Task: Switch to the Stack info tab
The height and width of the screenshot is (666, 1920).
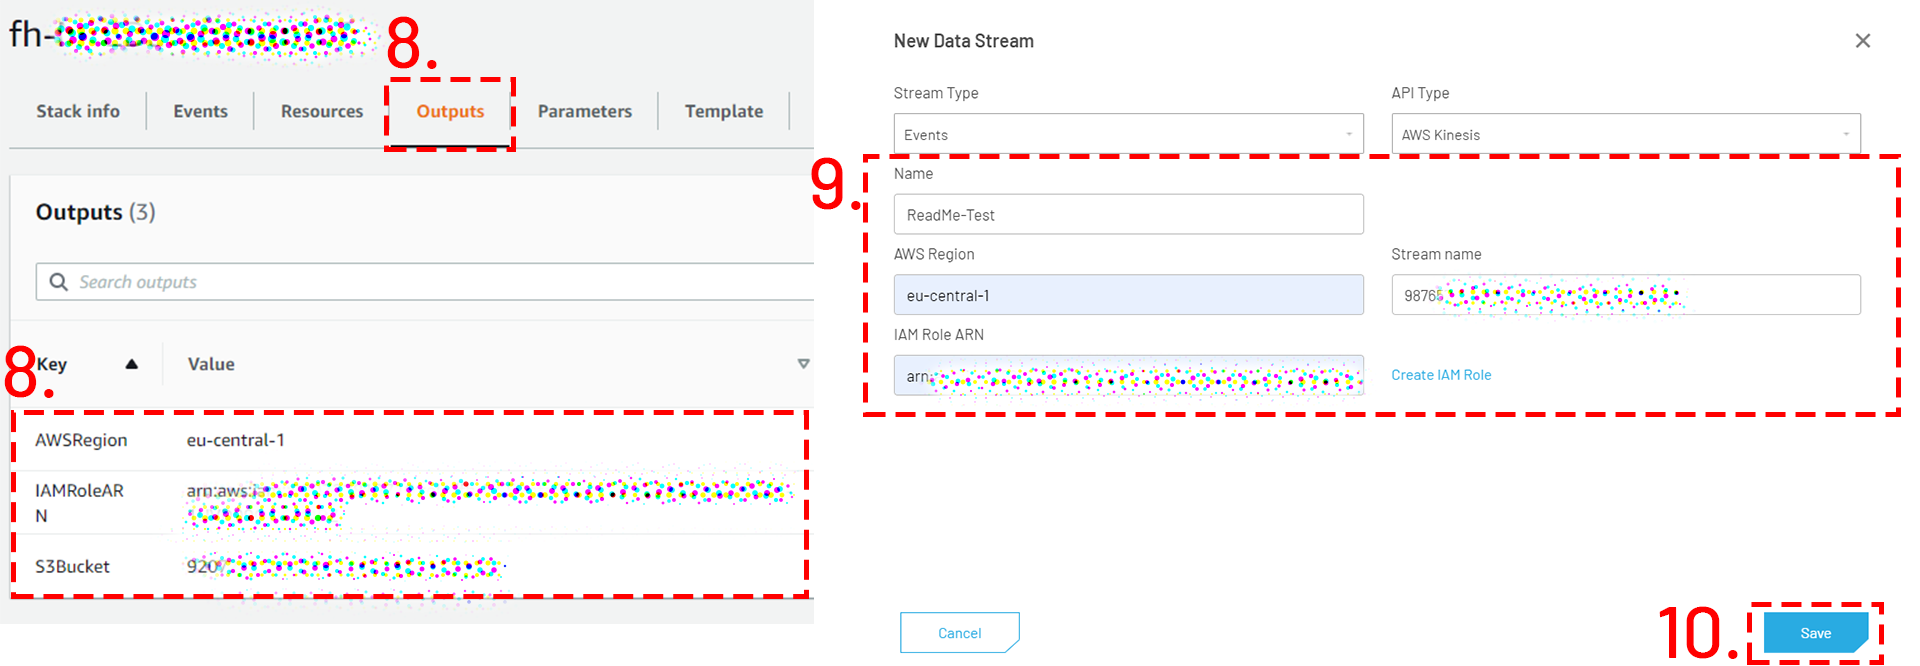Action: point(78,111)
